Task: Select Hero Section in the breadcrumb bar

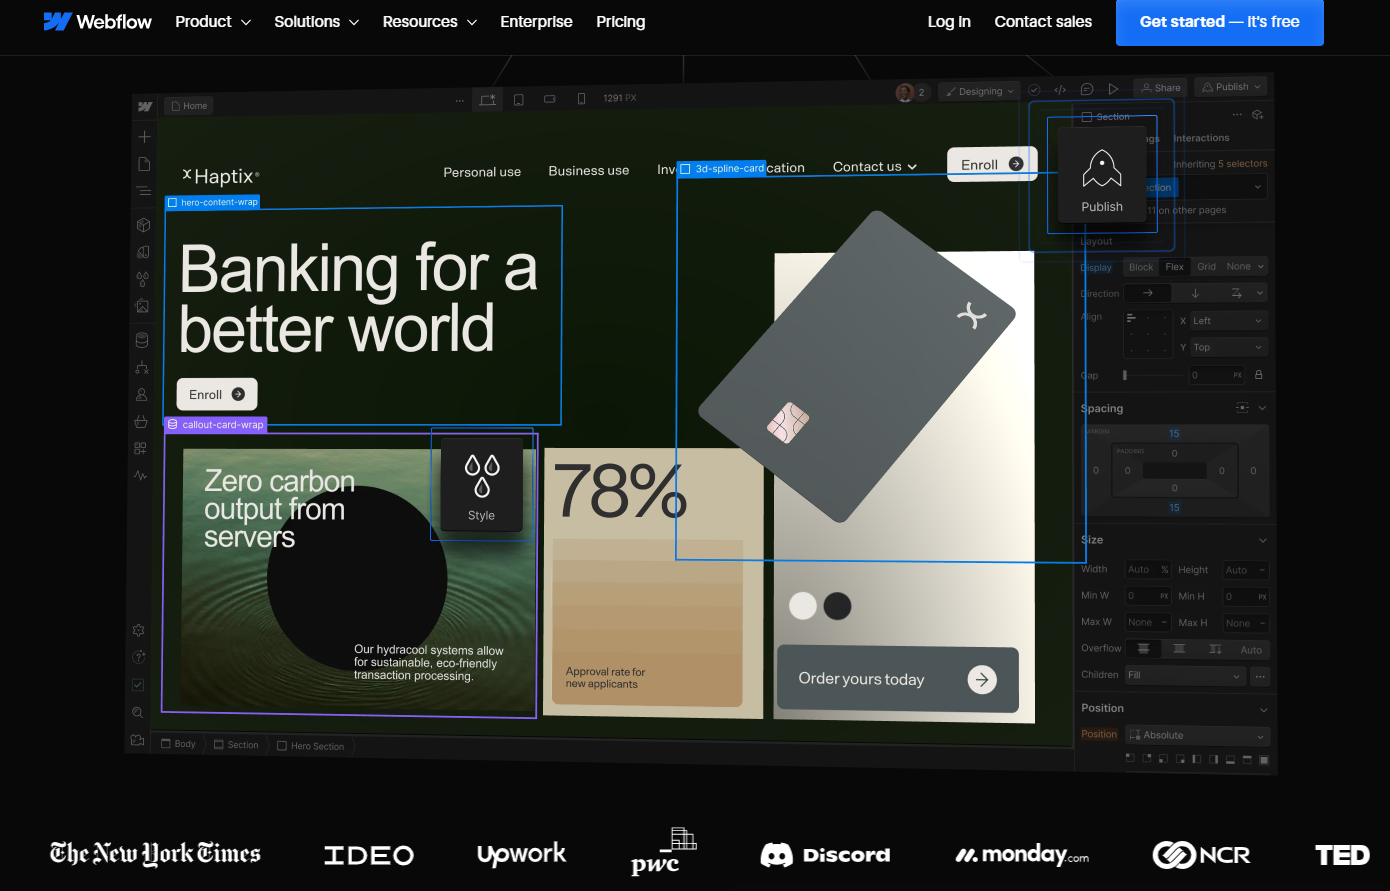Action: (311, 746)
